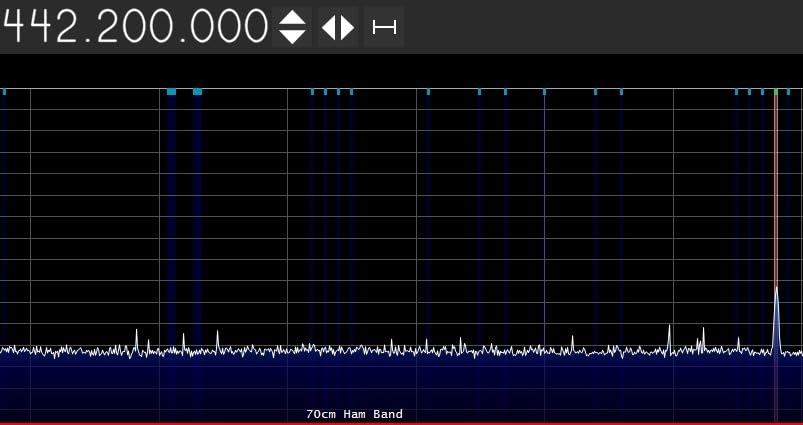
Task: Click the left/right arrows tuning icon
Action: pyautogui.click(x=338, y=27)
